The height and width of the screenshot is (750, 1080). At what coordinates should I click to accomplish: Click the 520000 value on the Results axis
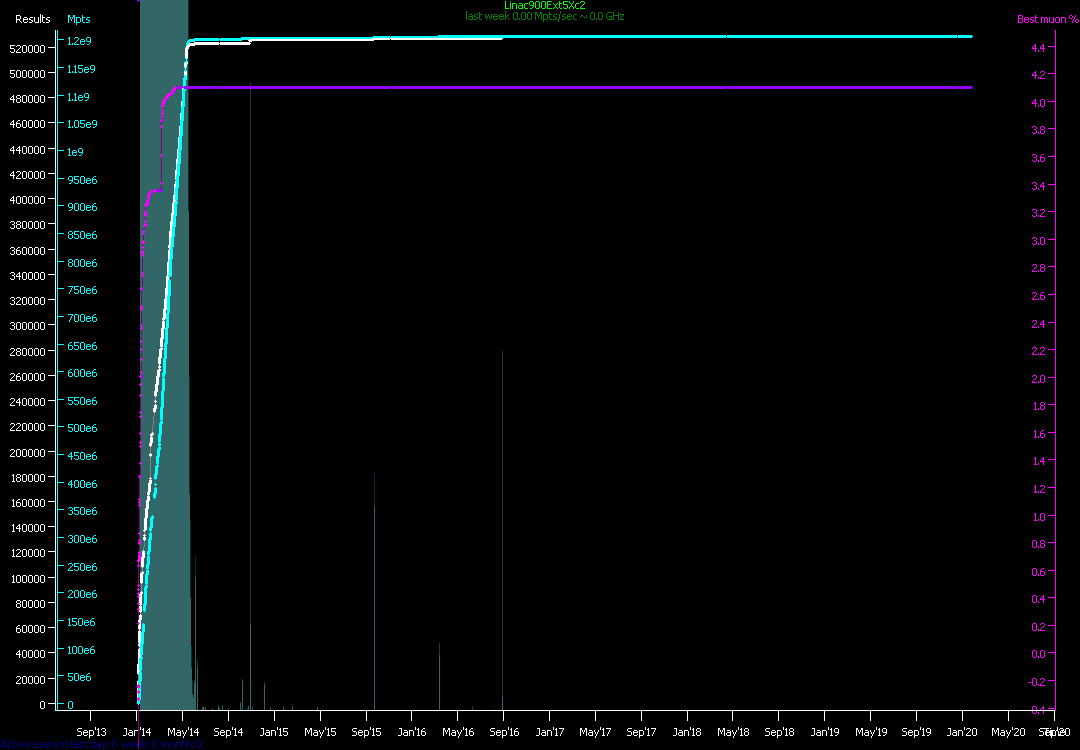(28, 48)
